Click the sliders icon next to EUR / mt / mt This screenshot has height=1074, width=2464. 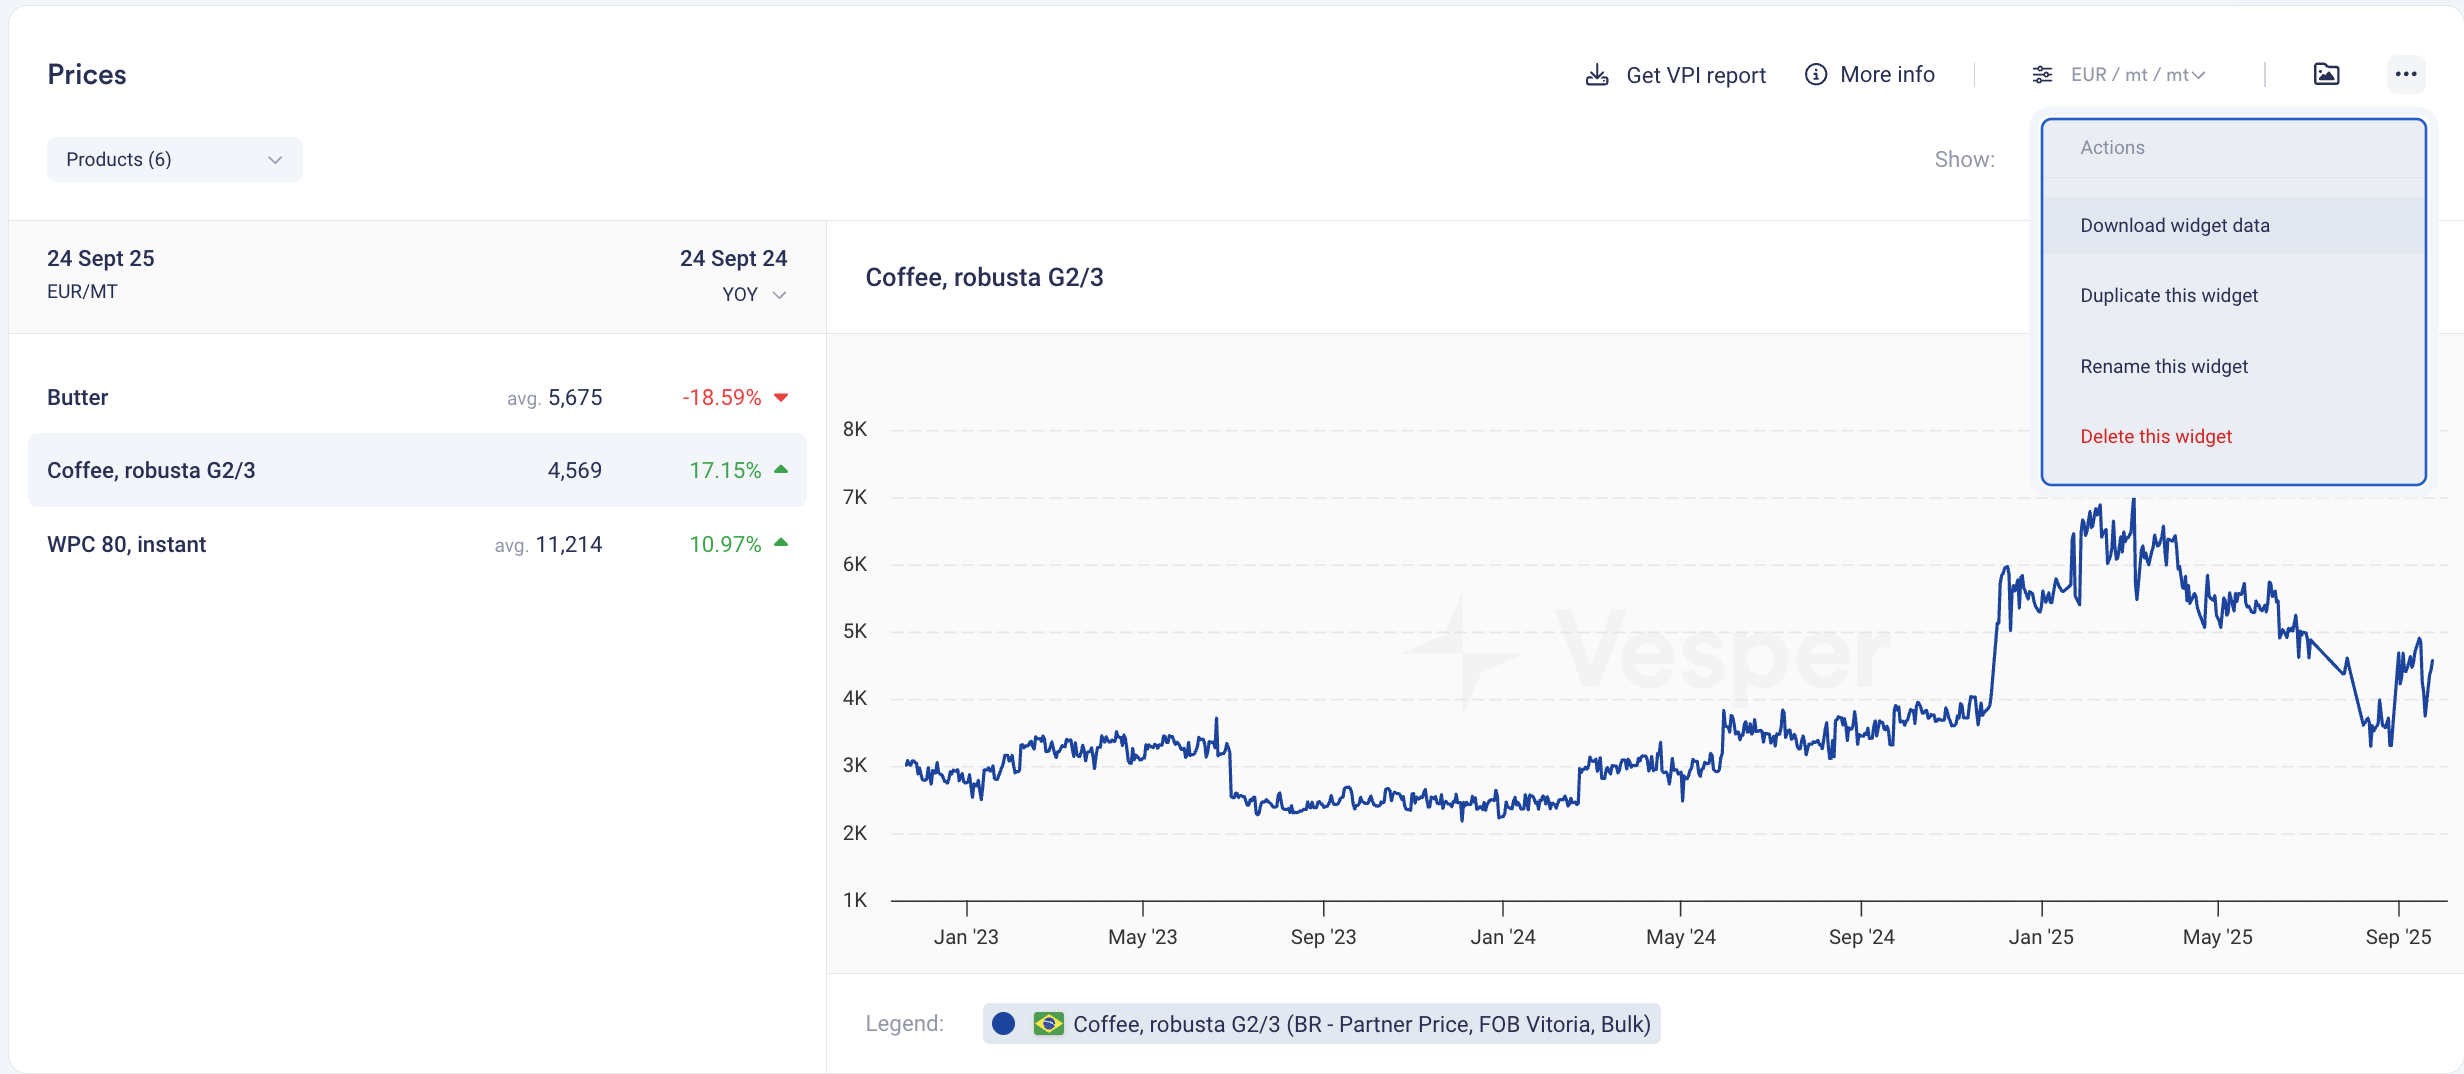[x=2042, y=75]
